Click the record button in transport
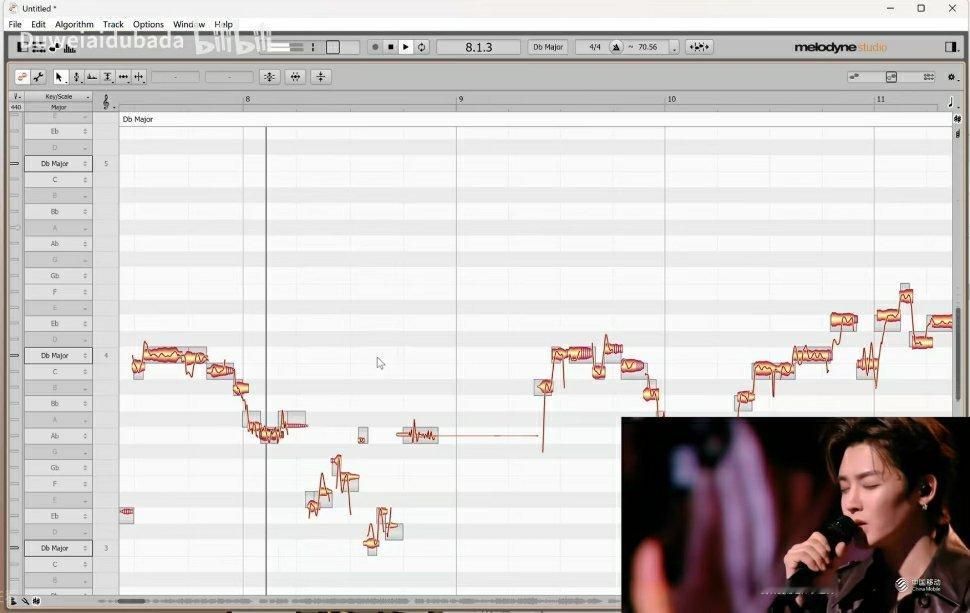This screenshot has height=613, width=970. tap(375, 47)
